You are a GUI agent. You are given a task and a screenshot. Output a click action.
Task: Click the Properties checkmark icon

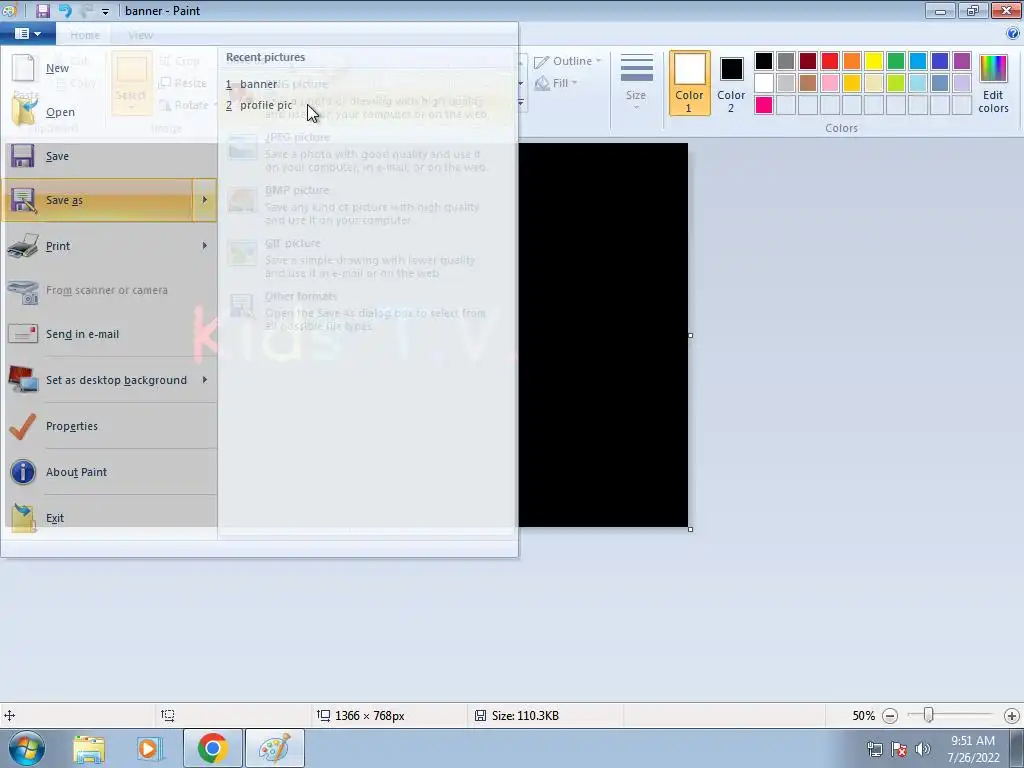[23, 426]
